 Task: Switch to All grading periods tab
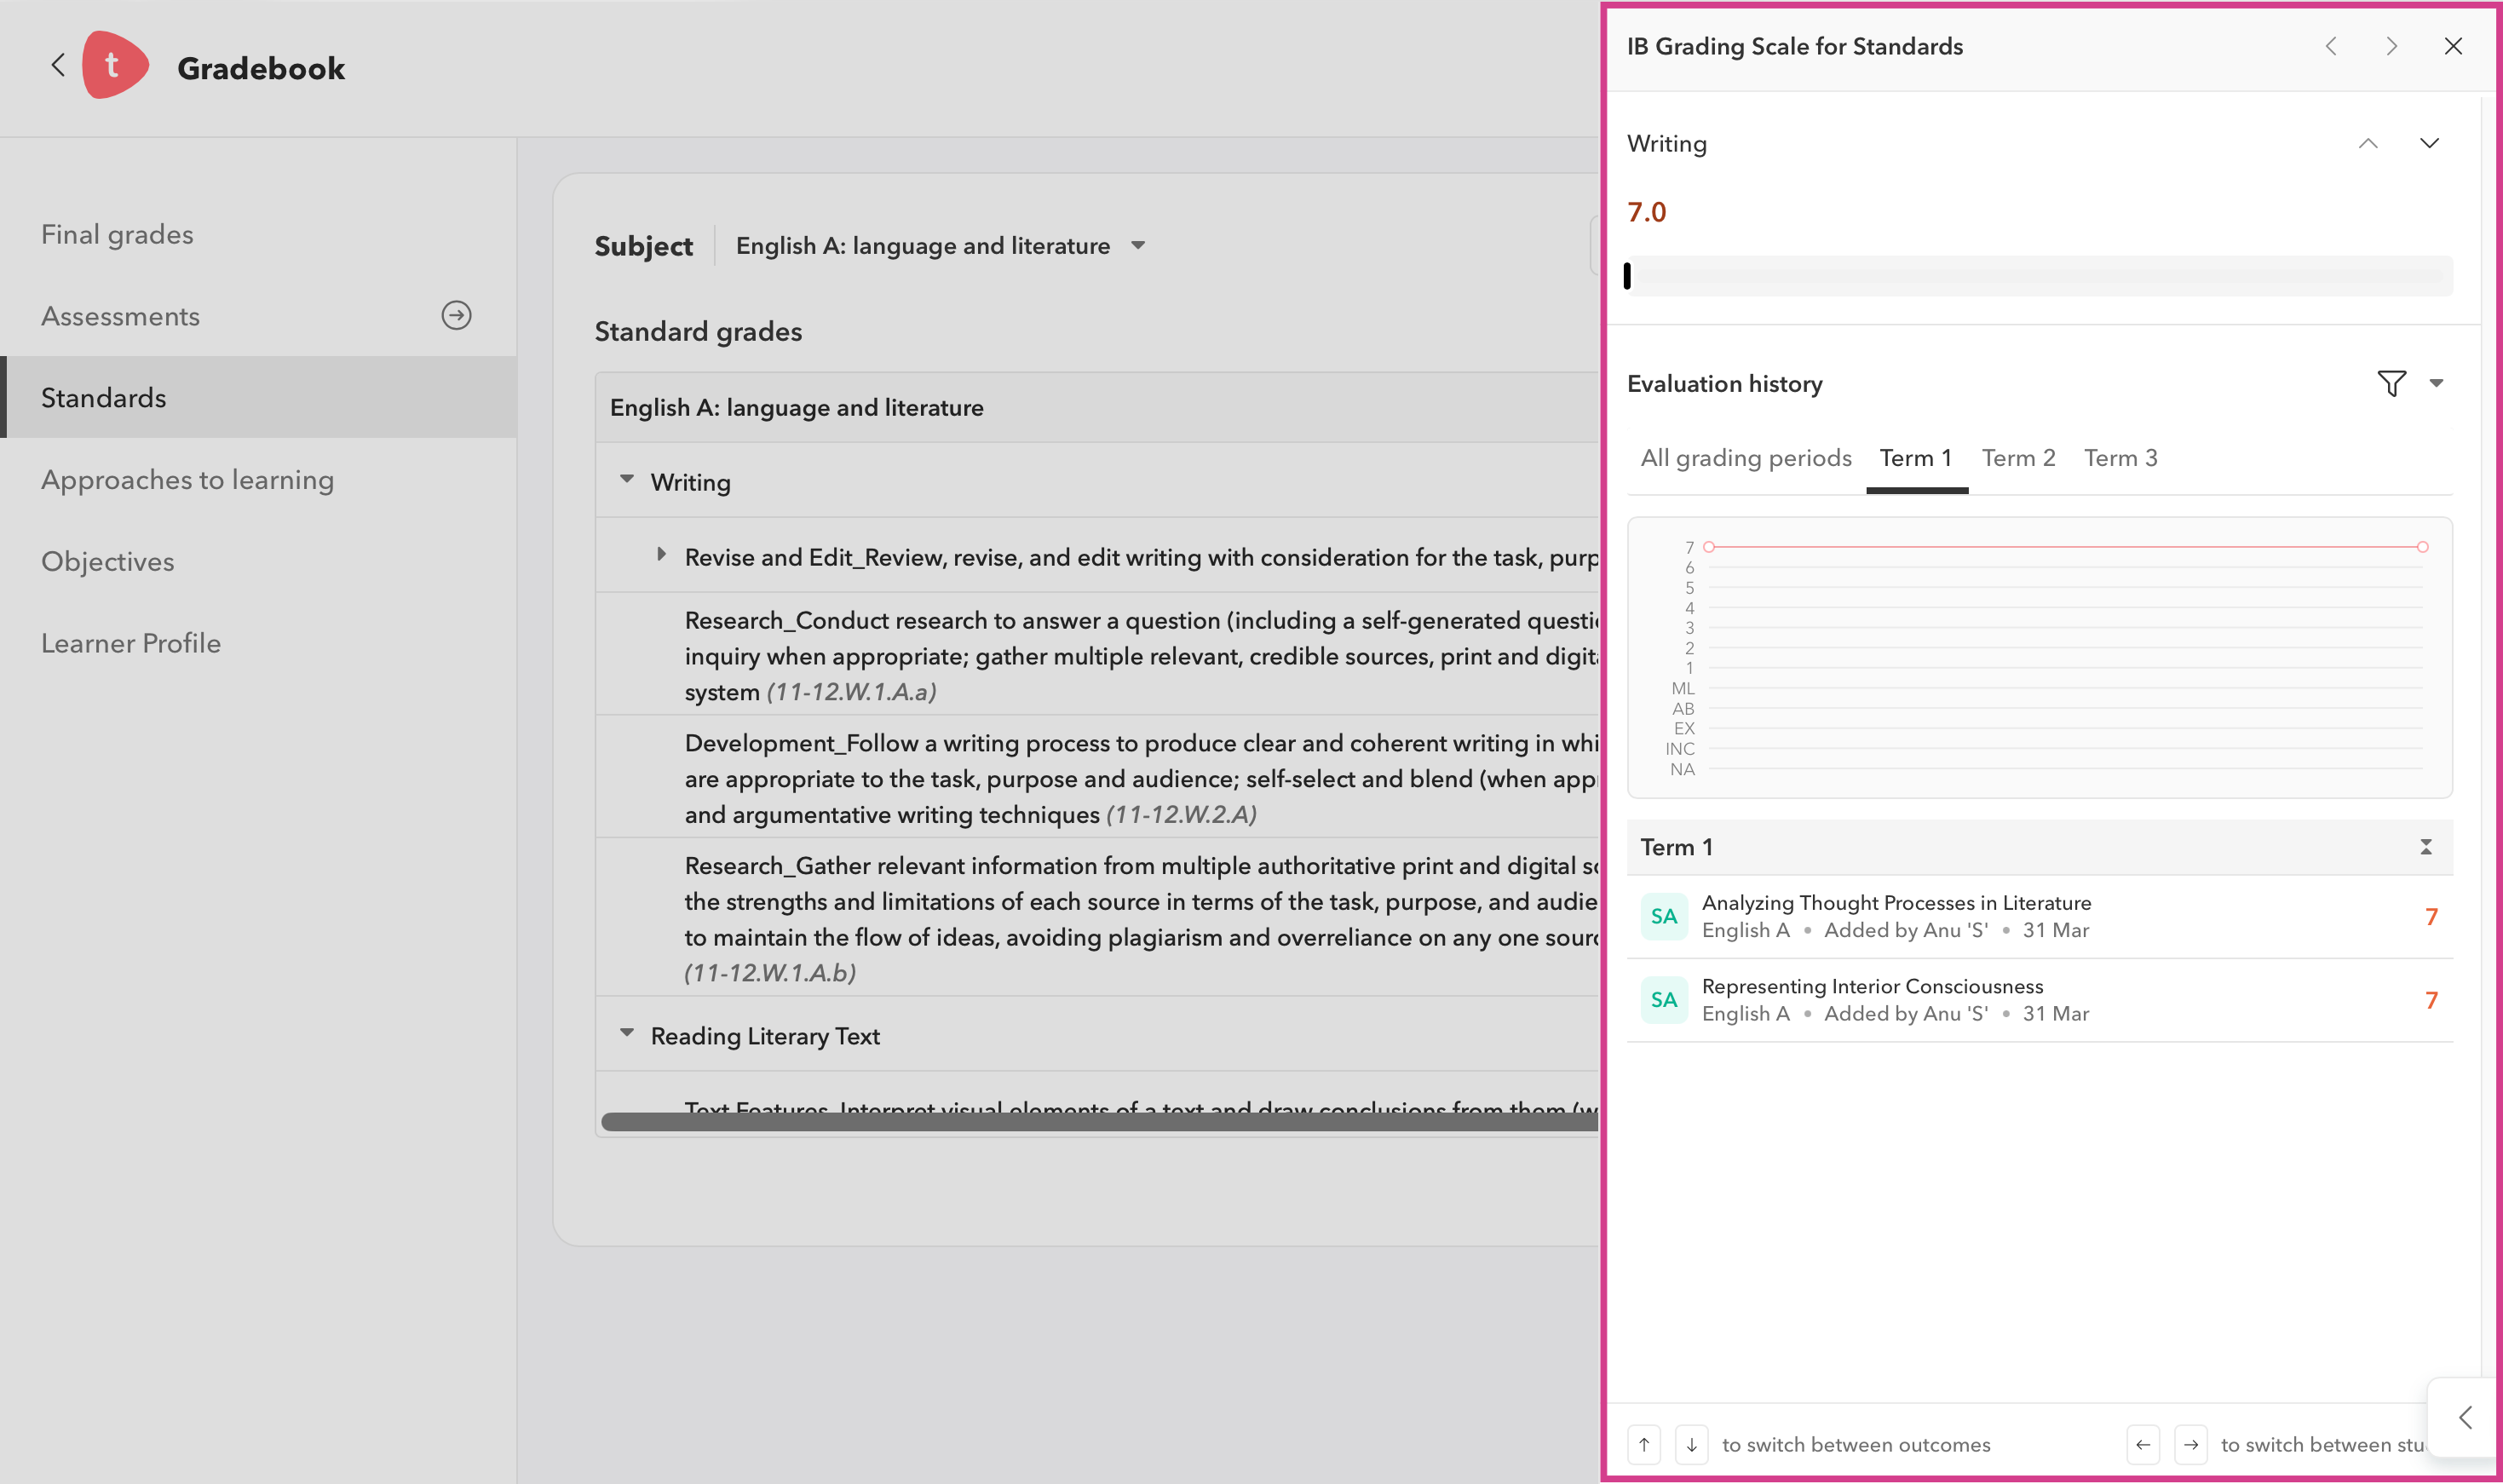(1746, 458)
